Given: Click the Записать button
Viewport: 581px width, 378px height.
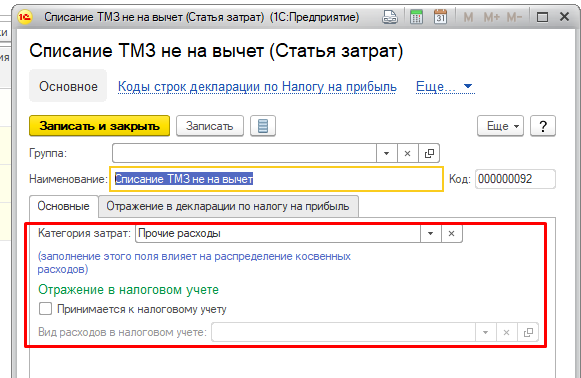Looking at the screenshot, I should click(210, 126).
